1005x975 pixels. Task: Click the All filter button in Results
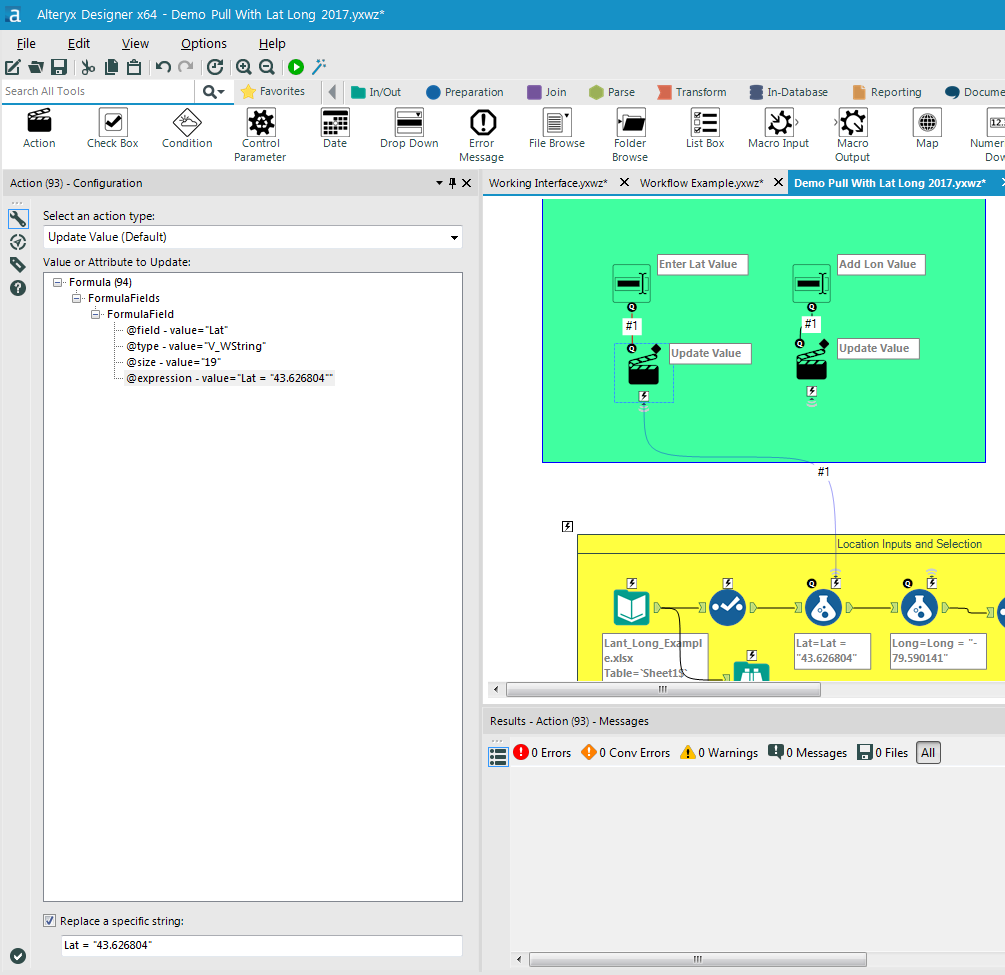(x=927, y=752)
